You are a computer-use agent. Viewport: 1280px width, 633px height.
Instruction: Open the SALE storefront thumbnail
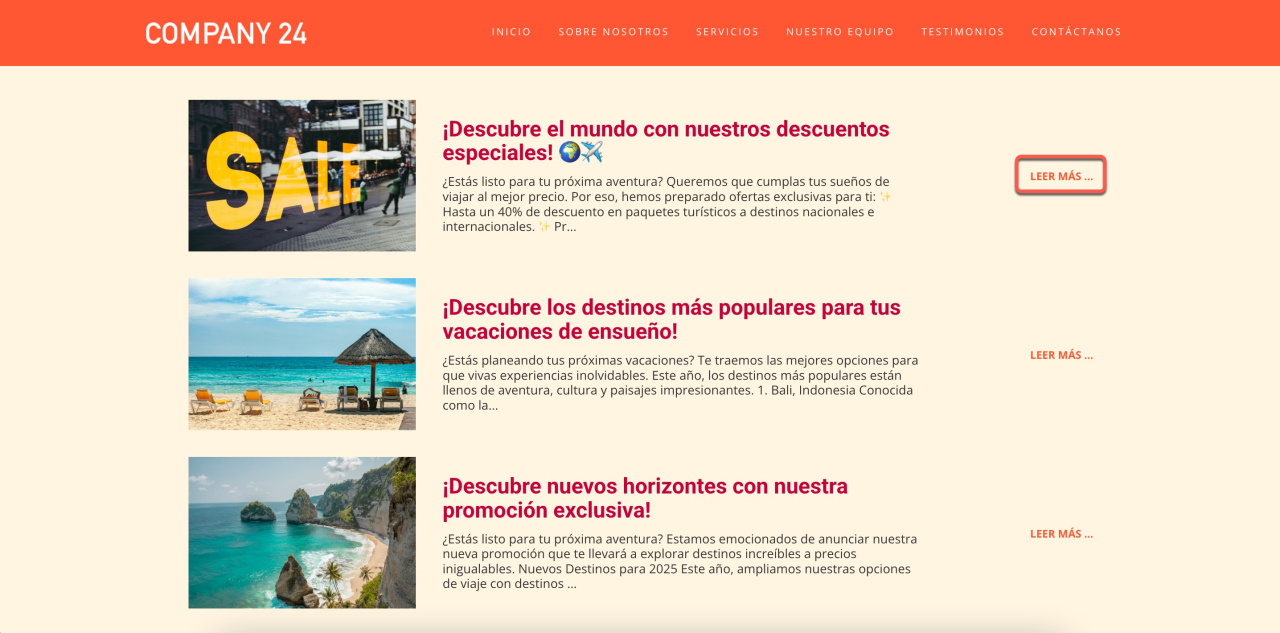302,175
